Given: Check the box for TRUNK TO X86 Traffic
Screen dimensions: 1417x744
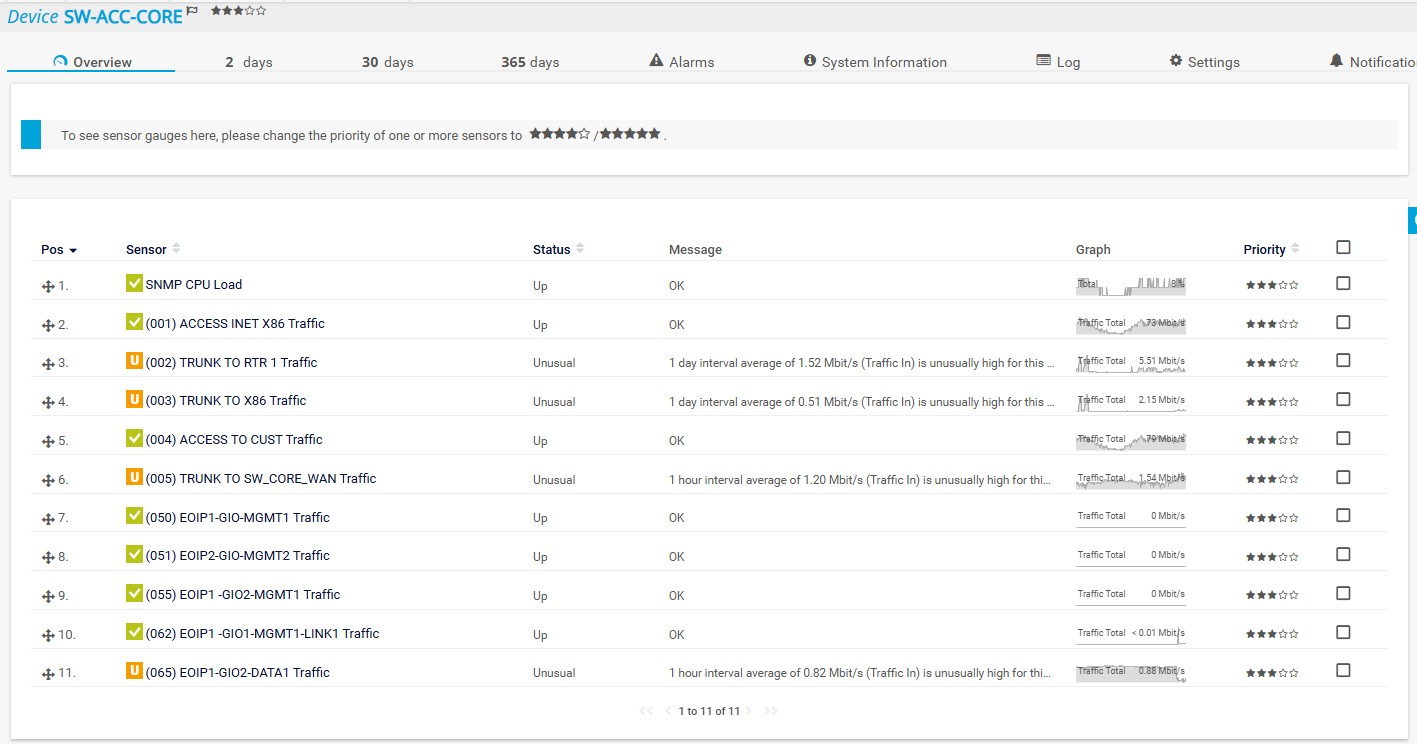Looking at the screenshot, I should pos(1343,400).
